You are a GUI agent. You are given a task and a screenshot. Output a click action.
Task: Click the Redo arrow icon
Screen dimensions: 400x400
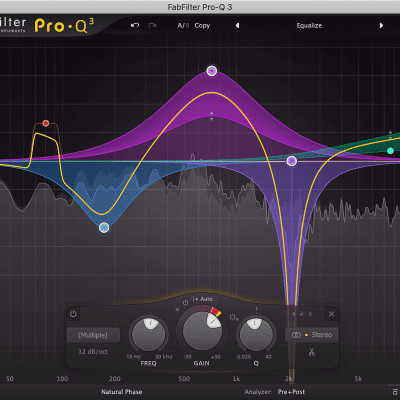click(152, 25)
